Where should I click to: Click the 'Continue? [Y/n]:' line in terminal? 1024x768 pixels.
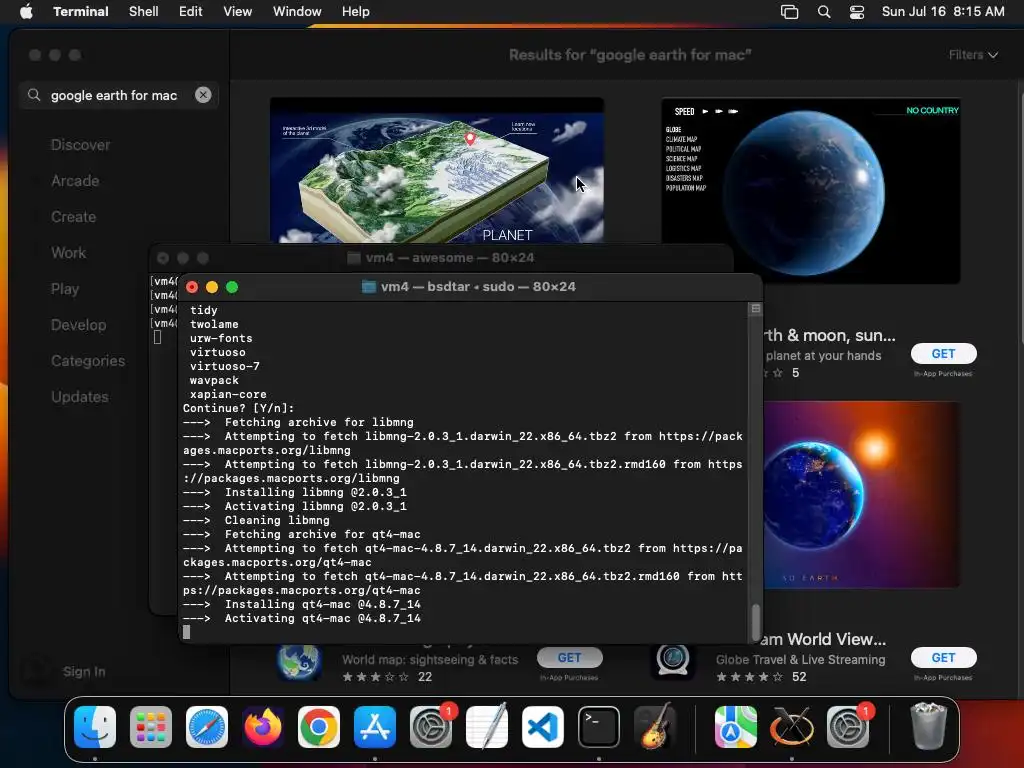coord(238,408)
